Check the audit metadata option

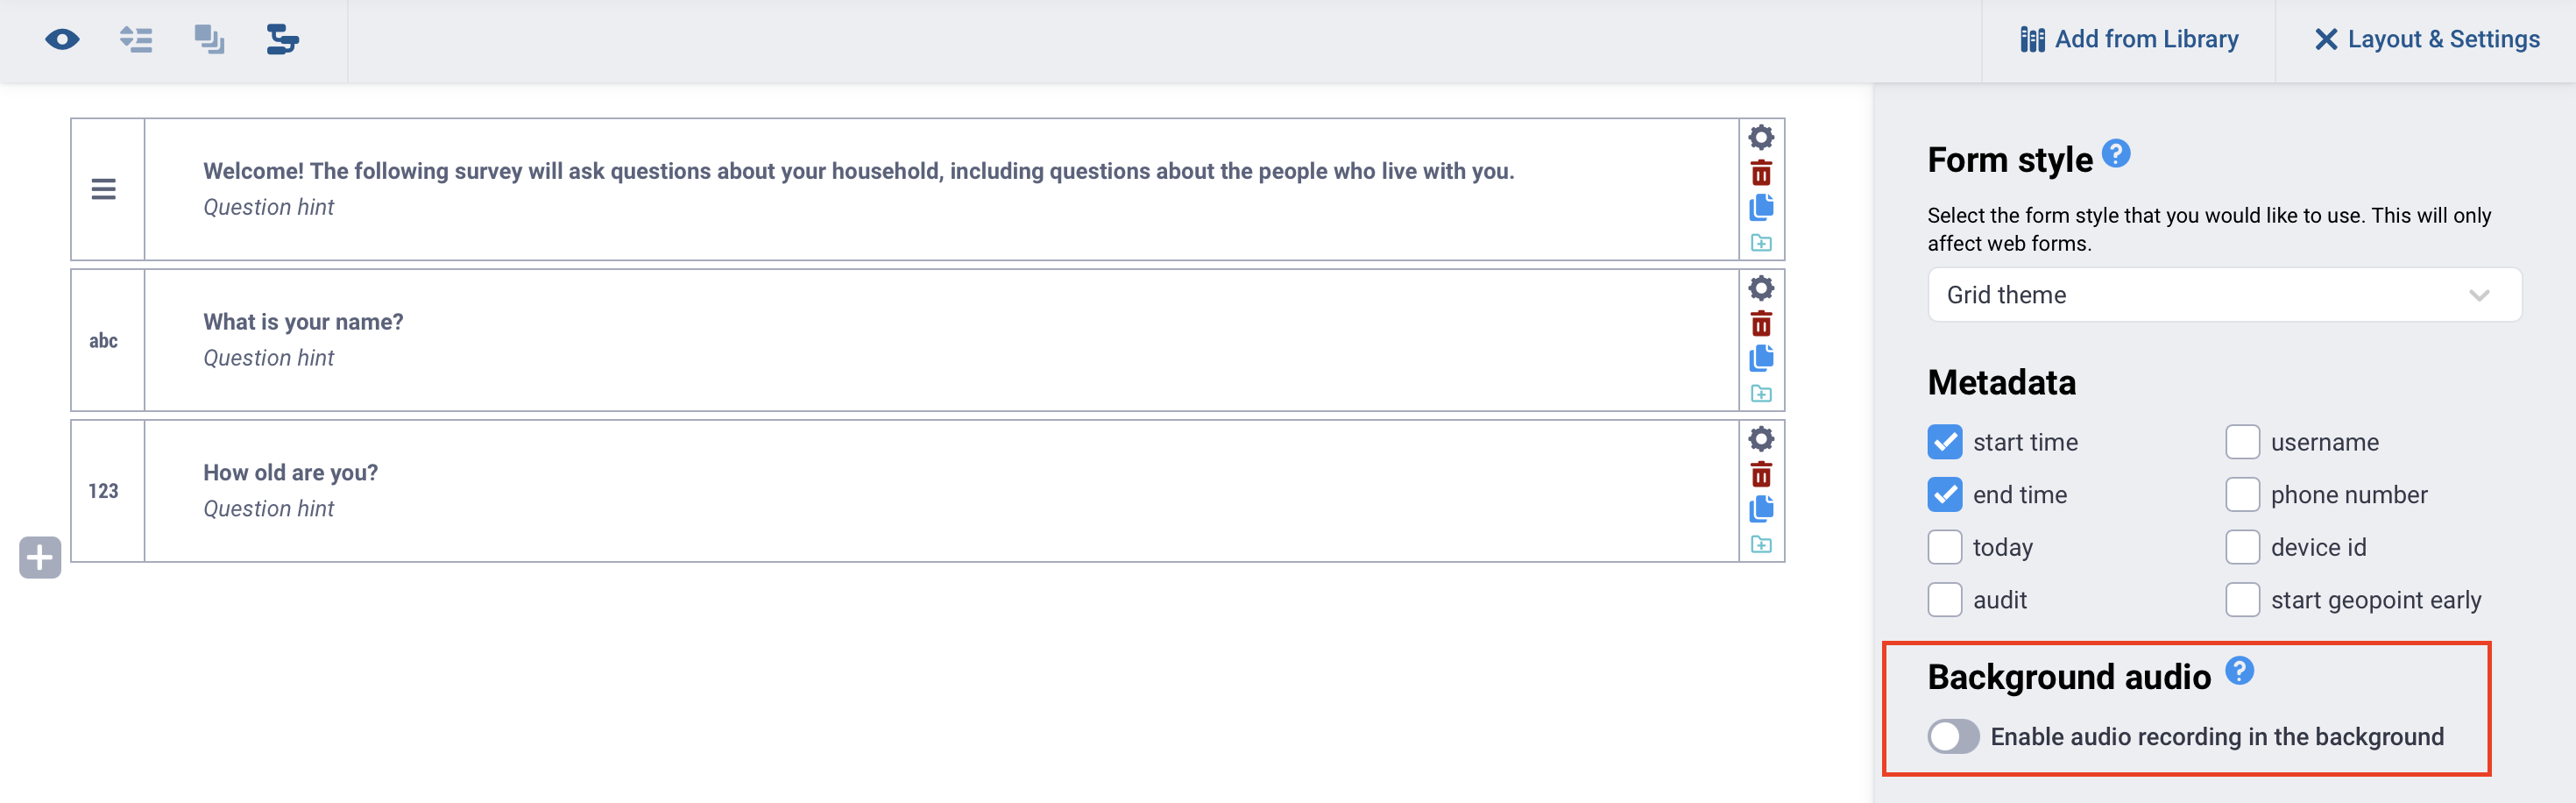tap(1945, 600)
